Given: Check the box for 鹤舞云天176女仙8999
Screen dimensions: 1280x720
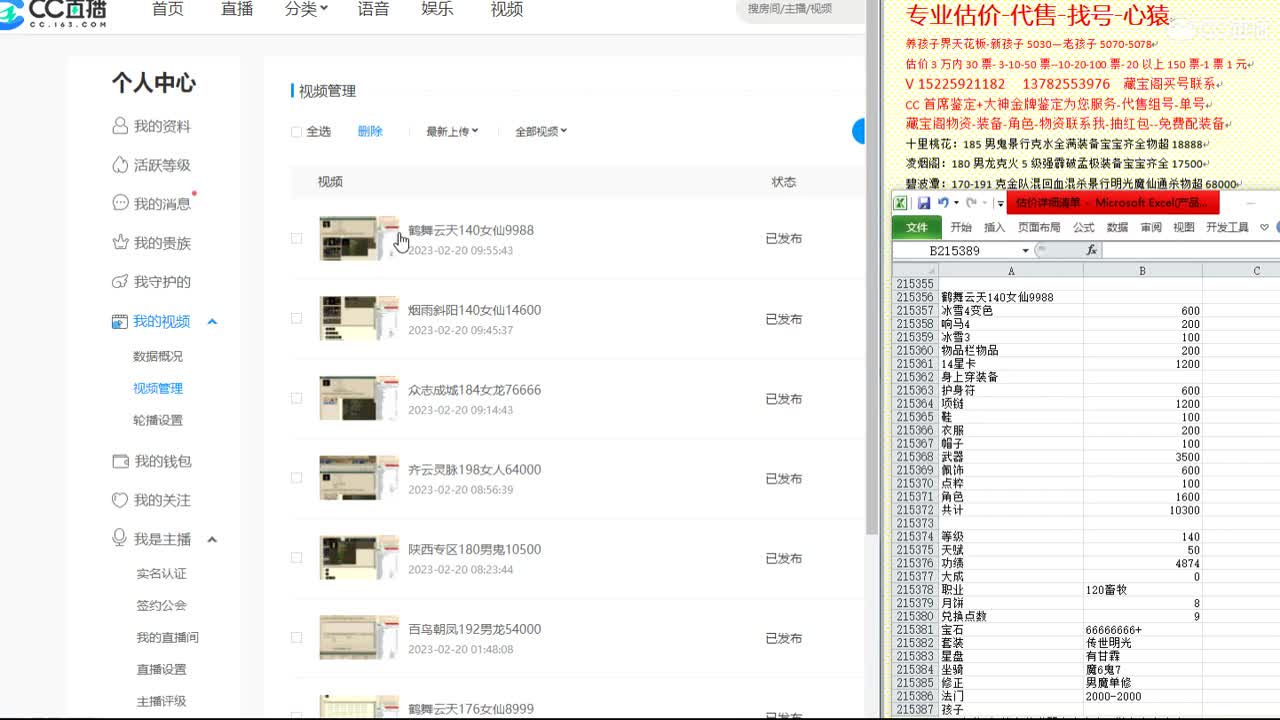Looking at the screenshot, I should click(296, 716).
